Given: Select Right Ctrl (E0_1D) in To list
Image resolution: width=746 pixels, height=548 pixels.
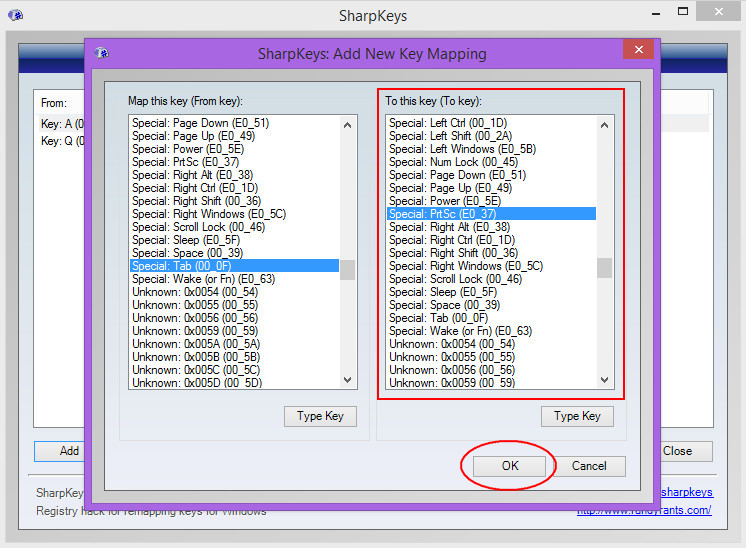Looking at the screenshot, I should [x=491, y=240].
